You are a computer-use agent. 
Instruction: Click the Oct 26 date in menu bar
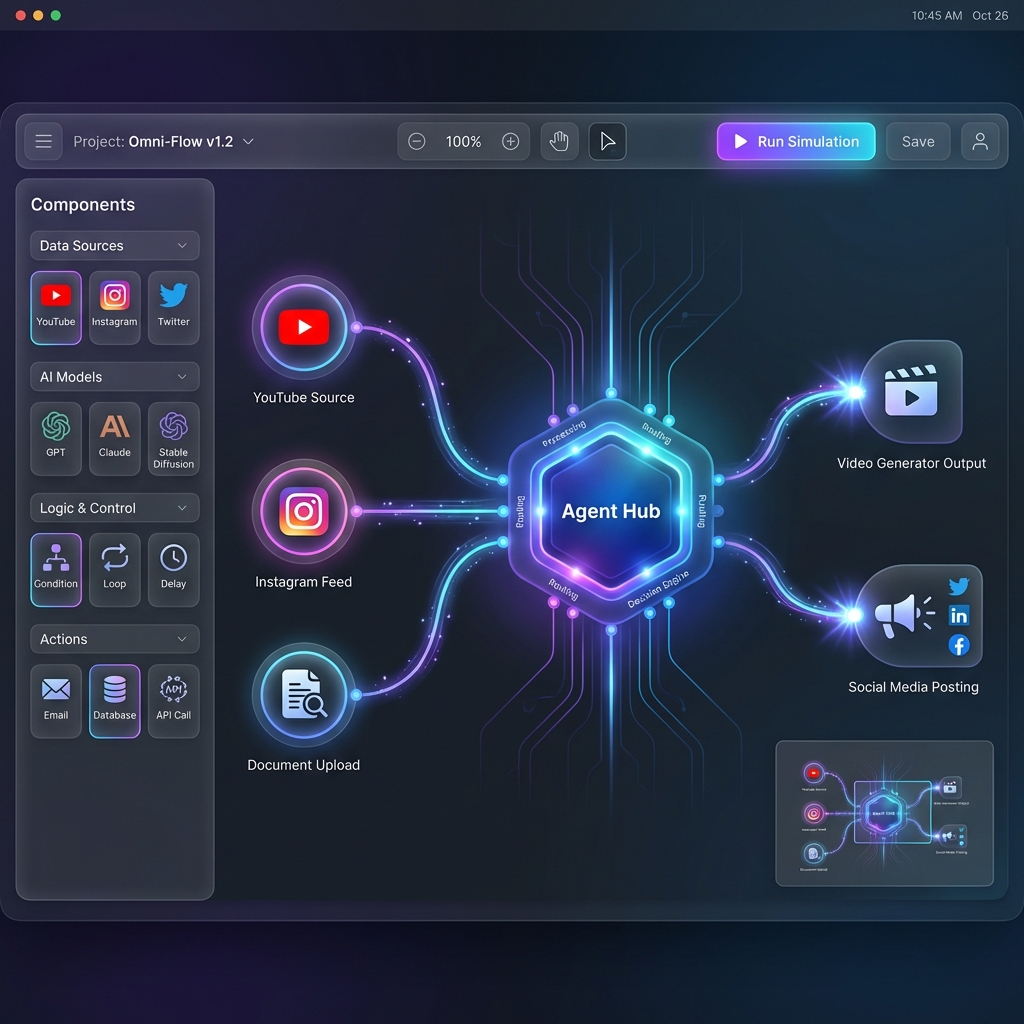[x=990, y=16]
